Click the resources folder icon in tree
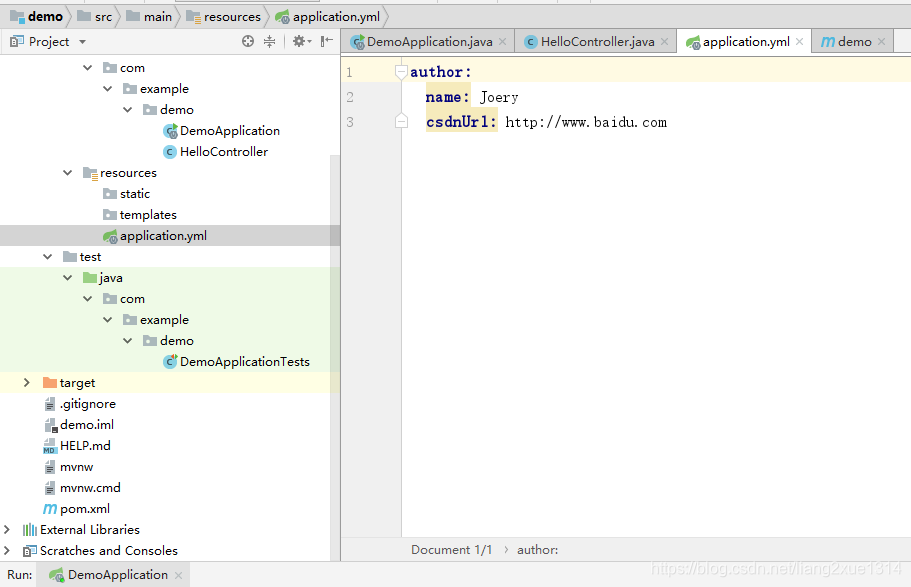911x587 pixels. tap(90, 173)
